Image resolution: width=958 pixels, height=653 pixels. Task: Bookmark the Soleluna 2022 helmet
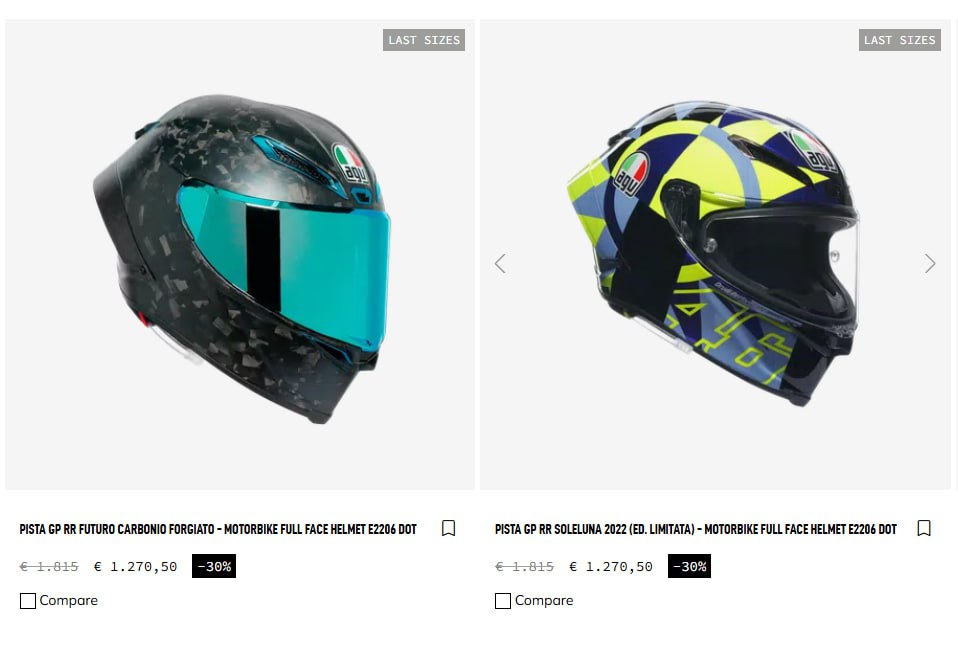tap(924, 528)
